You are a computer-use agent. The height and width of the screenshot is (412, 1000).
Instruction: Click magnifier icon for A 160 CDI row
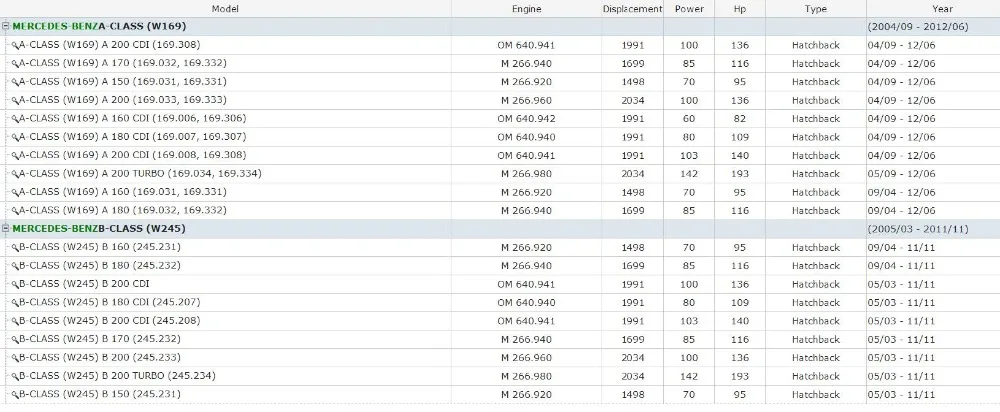(x=15, y=119)
